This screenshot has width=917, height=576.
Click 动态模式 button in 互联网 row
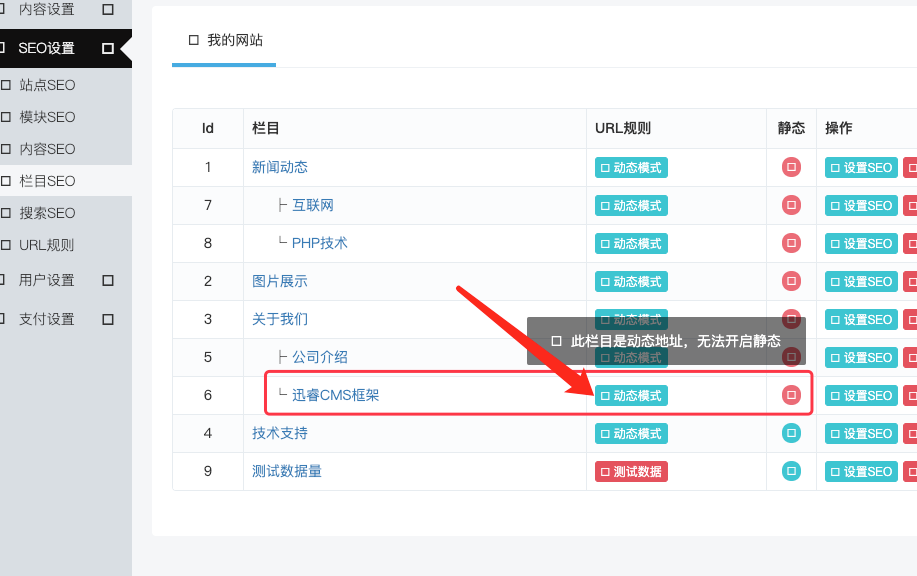631,206
